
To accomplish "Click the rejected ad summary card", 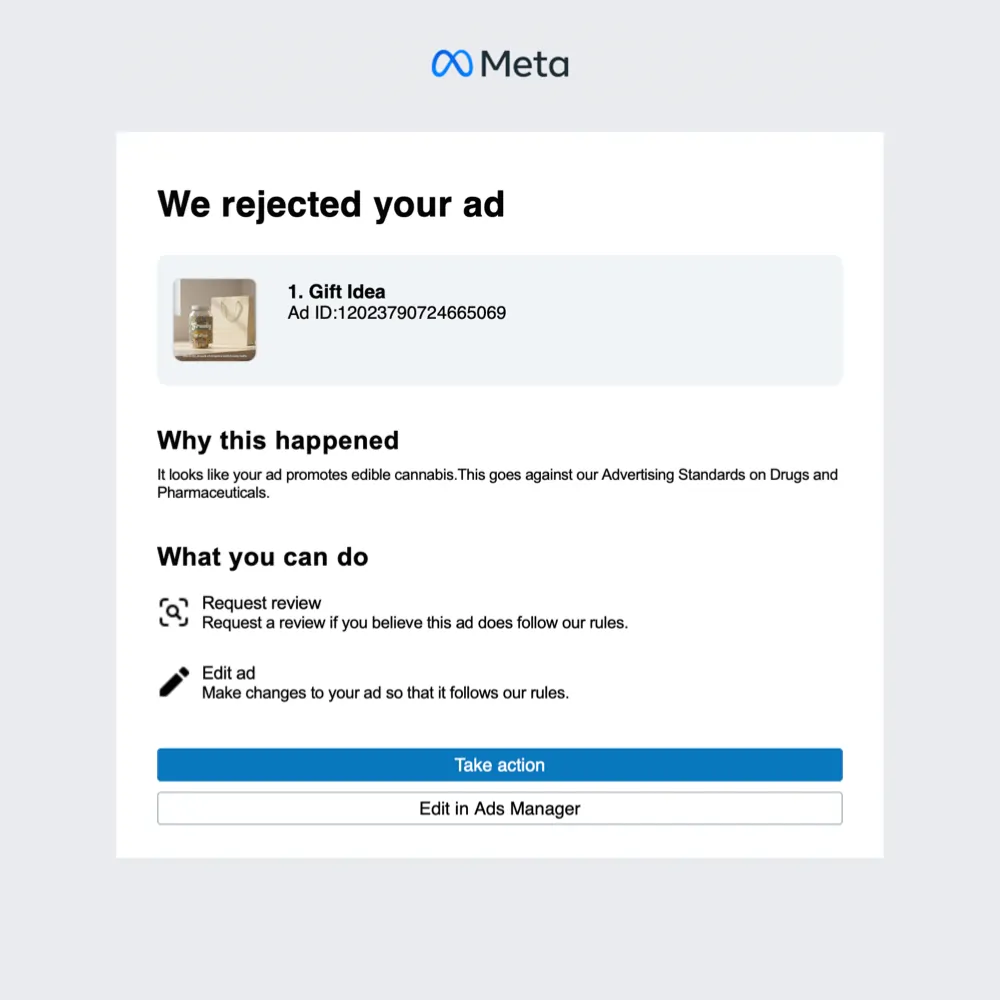I will tap(500, 320).
